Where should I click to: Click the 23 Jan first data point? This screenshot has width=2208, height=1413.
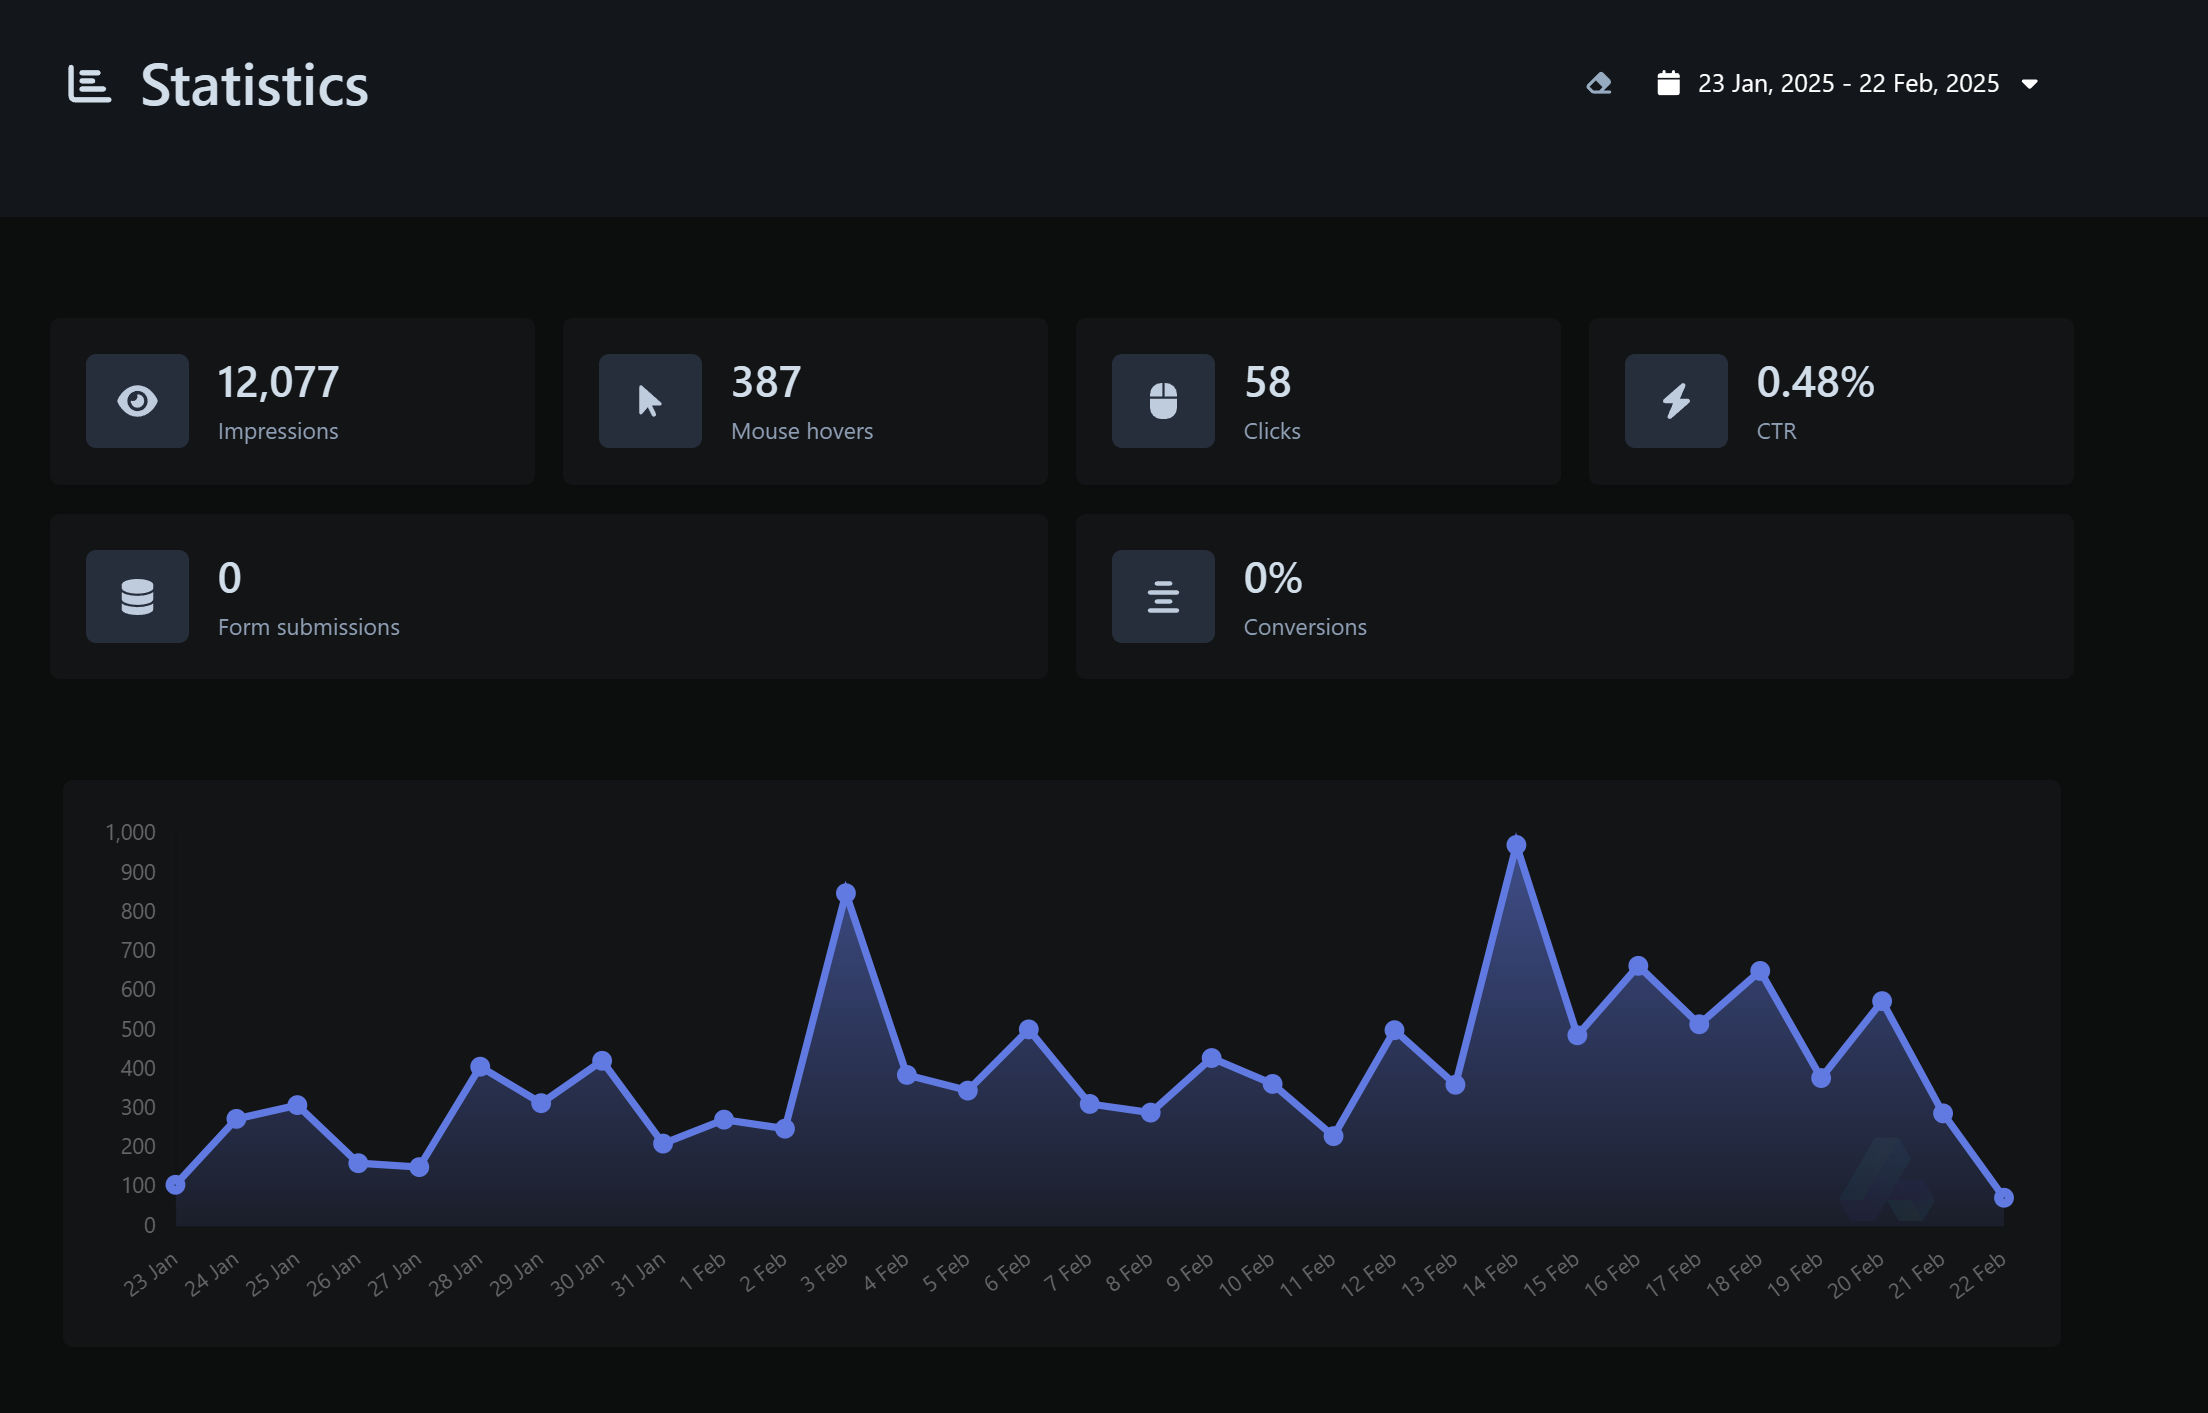tap(176, 1185)
